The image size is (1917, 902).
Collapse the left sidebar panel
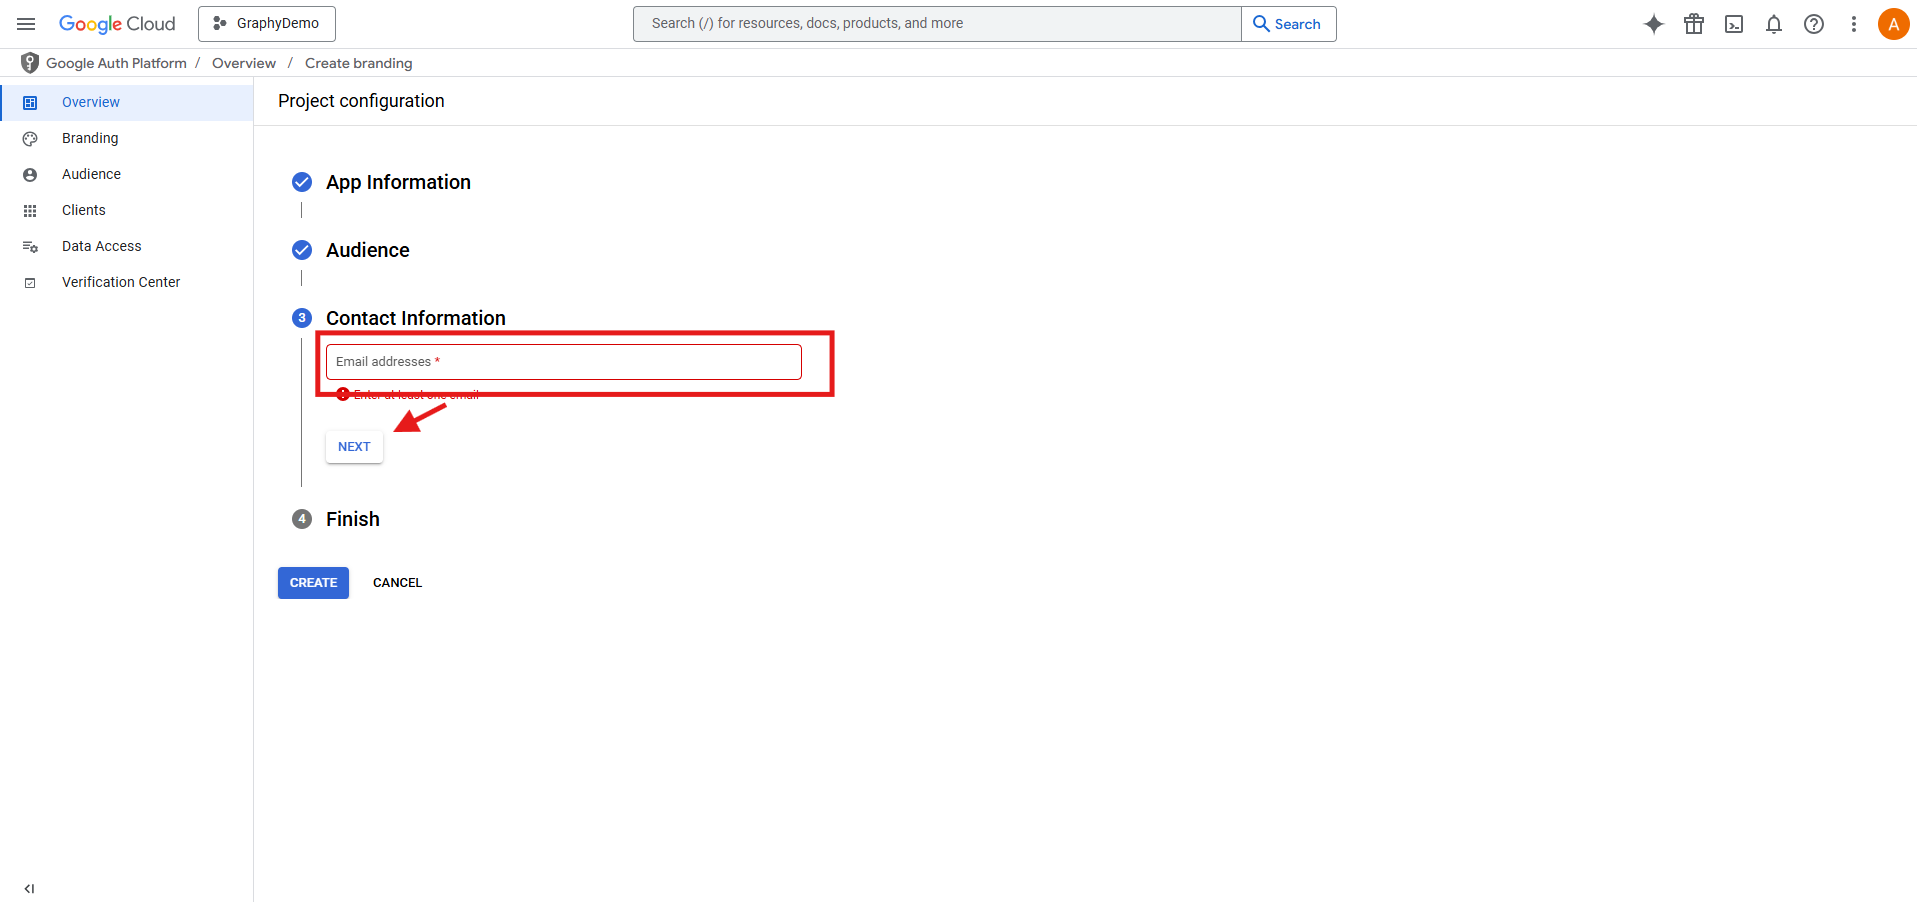(29, 888)
